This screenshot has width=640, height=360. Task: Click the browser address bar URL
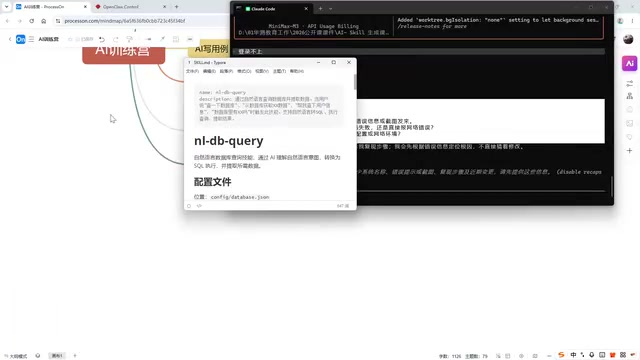pyautogui.click(x=125, y=21)
